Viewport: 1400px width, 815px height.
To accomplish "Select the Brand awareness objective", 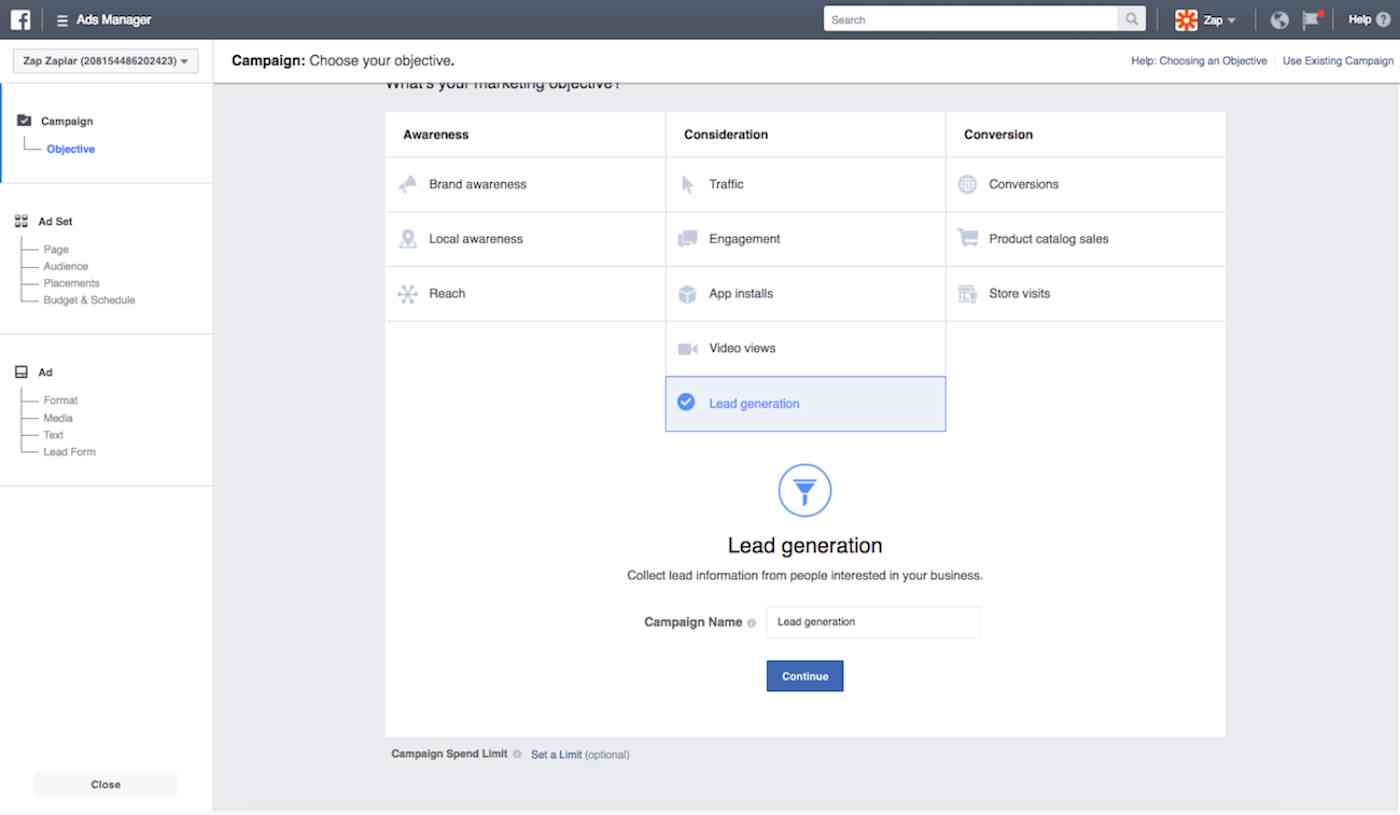I will tap(525, 184).
